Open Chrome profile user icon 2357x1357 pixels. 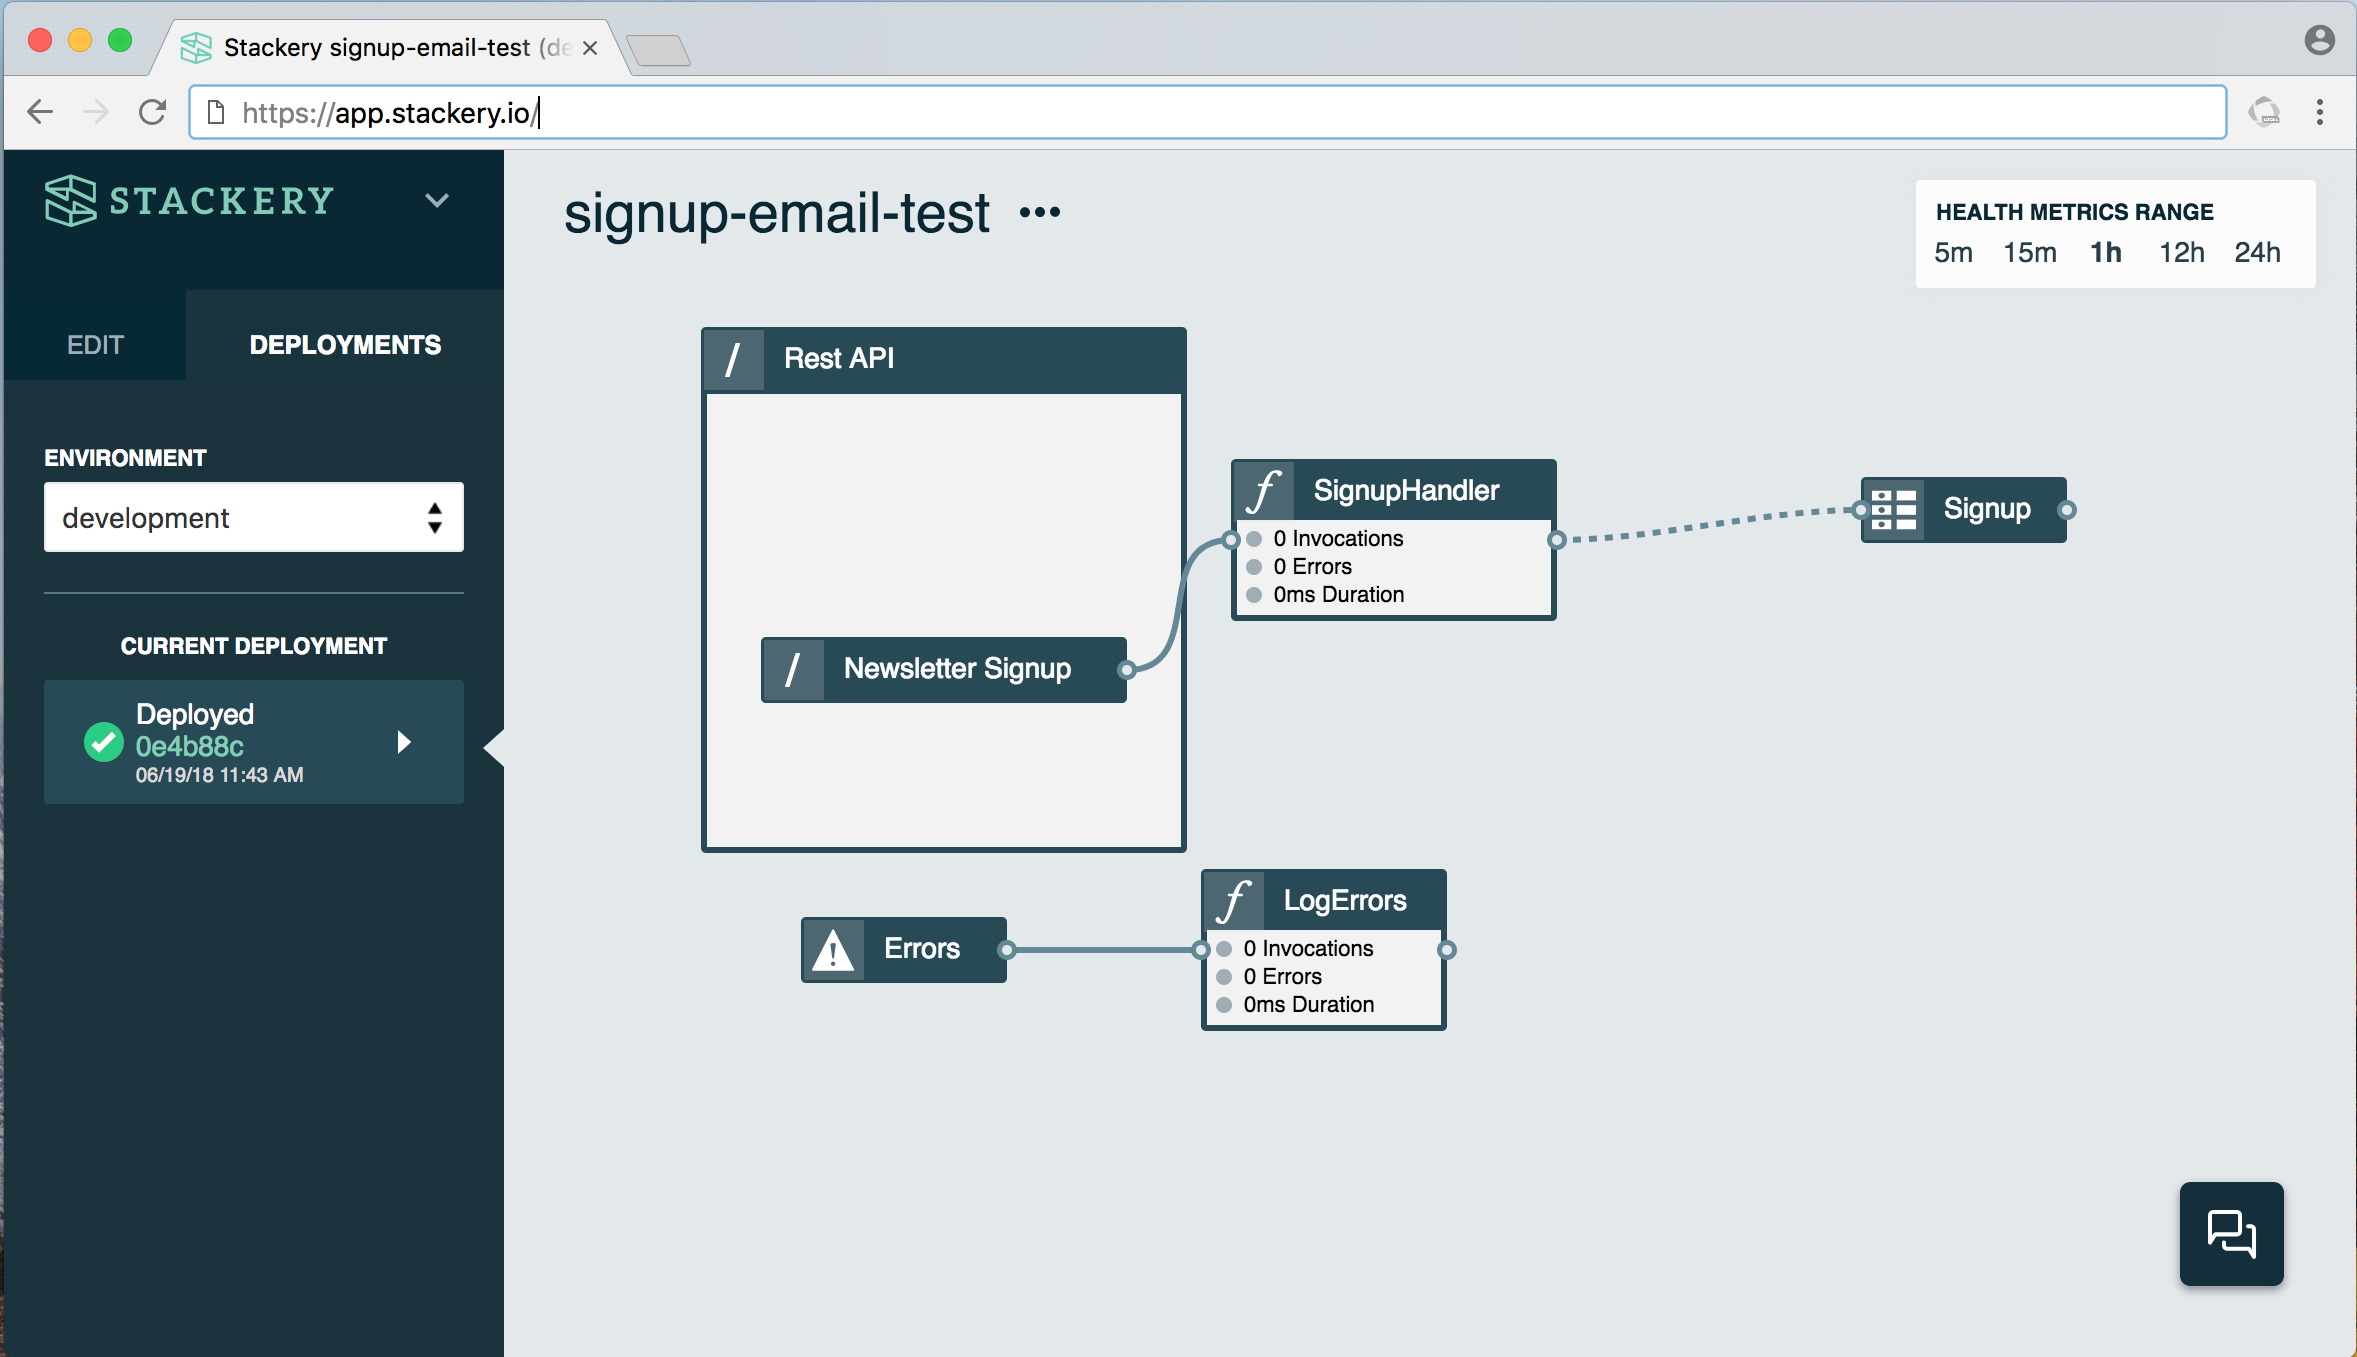click(2320, 40)
